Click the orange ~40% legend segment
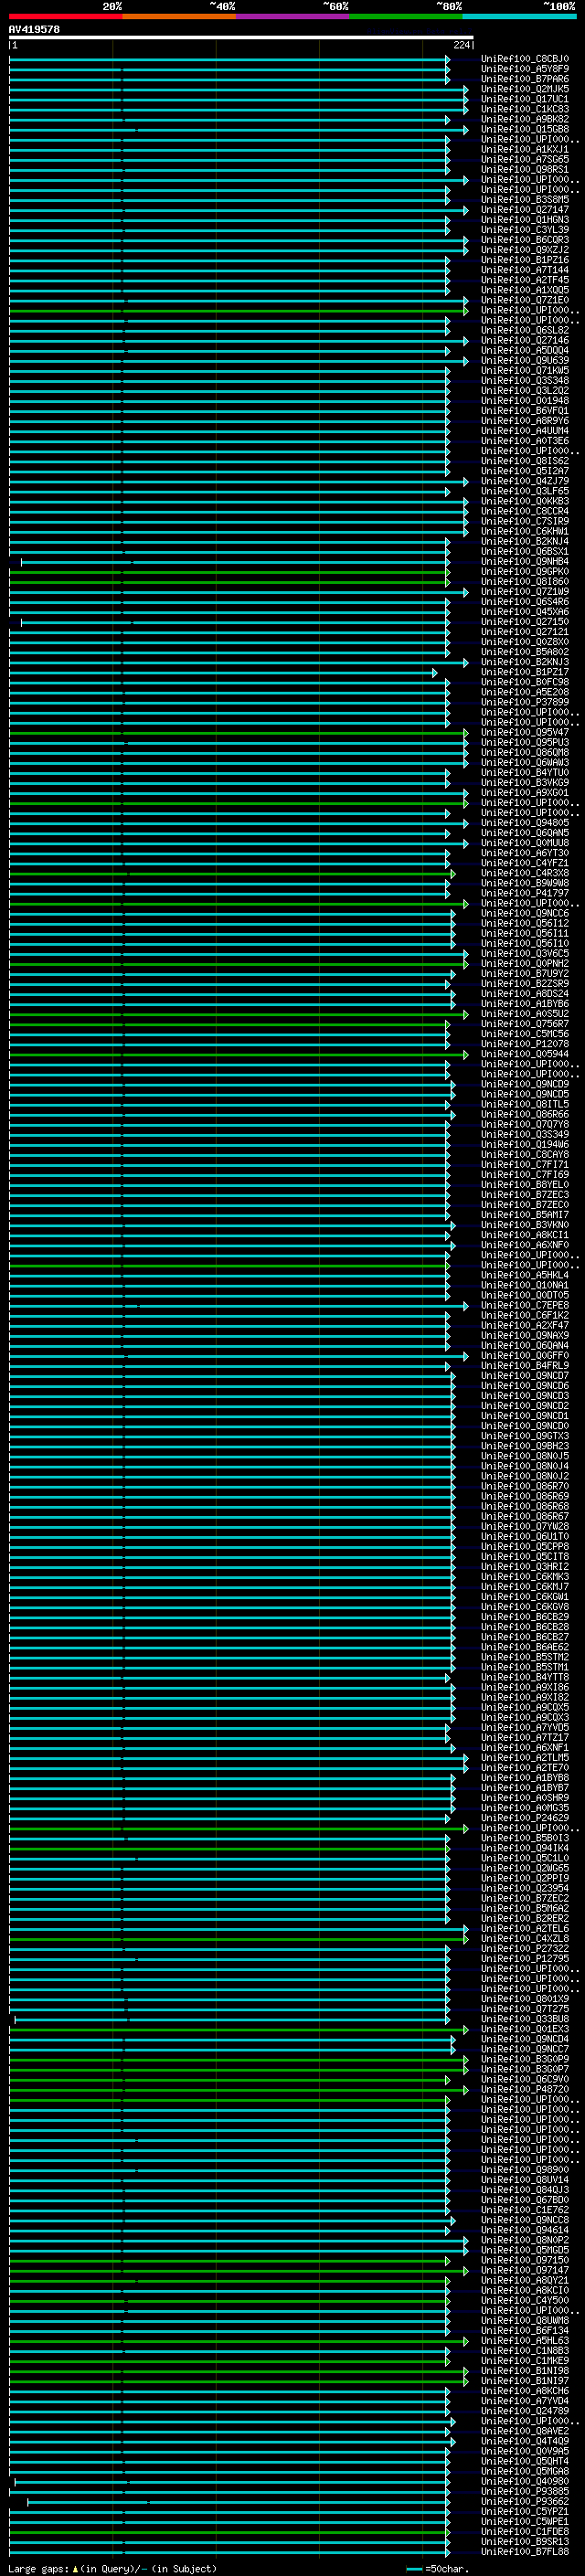585x2576 pixels. click(178, 16)
